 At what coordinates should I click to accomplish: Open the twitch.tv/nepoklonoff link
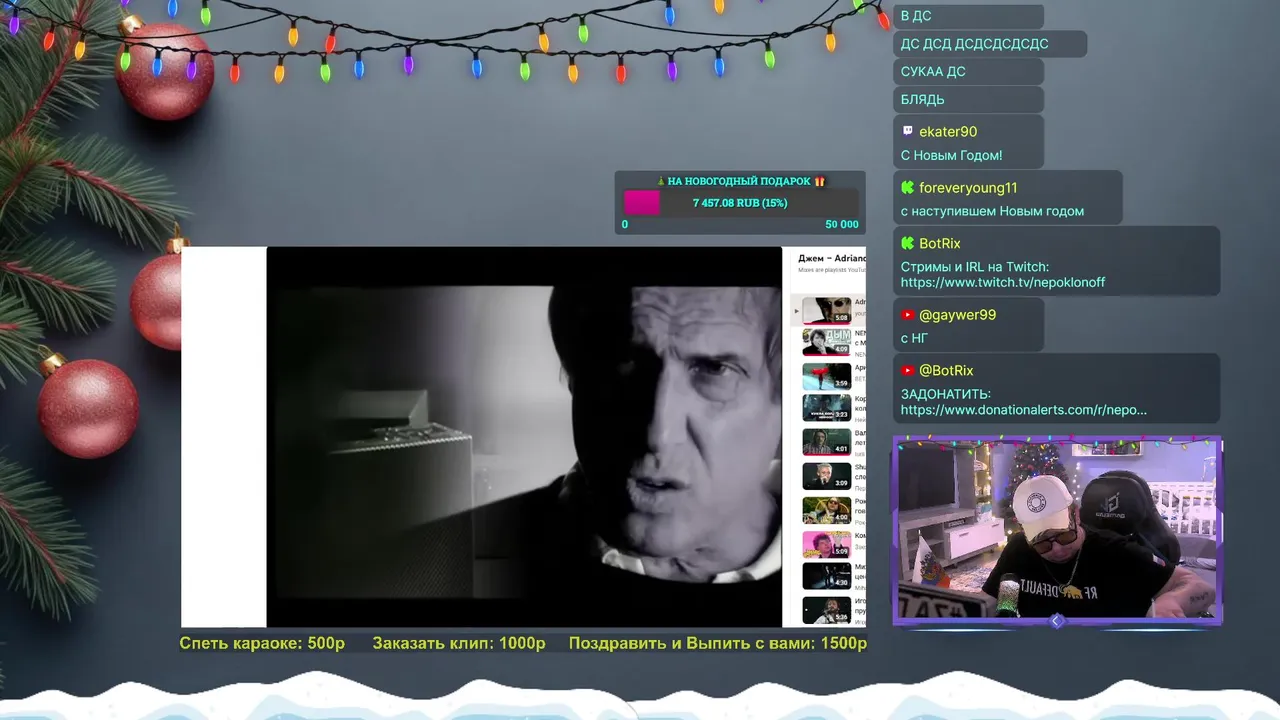tap(1003, 283)
